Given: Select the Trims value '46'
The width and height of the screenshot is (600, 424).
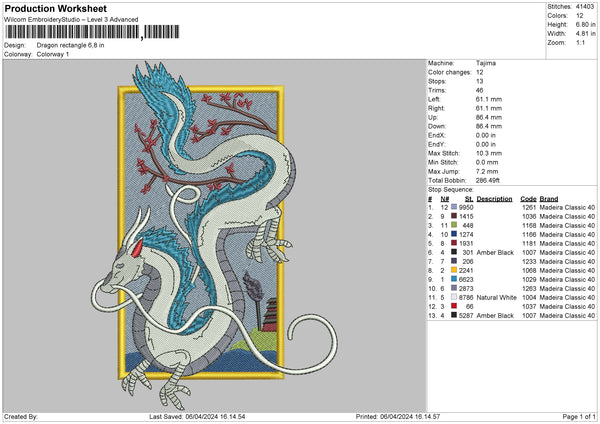Looking at the screenshot, I should pyautogui.click(x=479, y=90).
